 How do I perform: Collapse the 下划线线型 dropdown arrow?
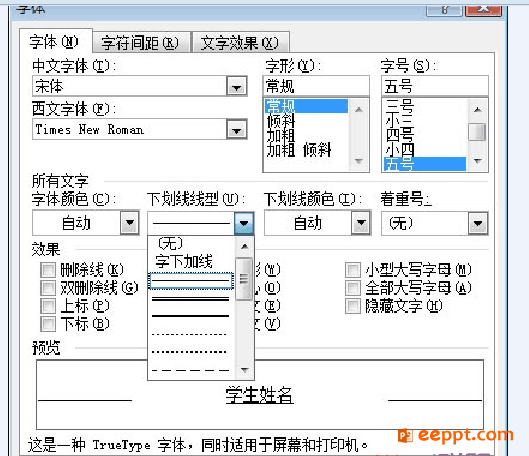coord(244,223)
